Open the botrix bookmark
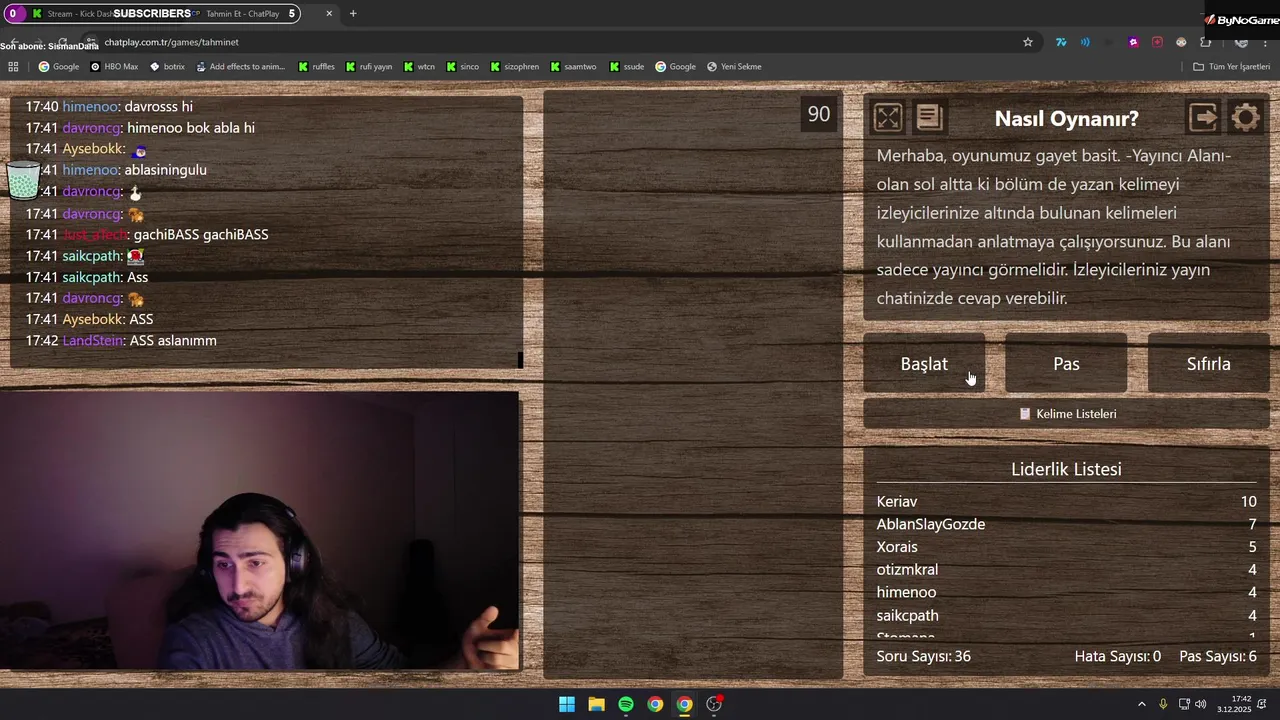This screenshot has width=1280, height=720. [167, 67]
